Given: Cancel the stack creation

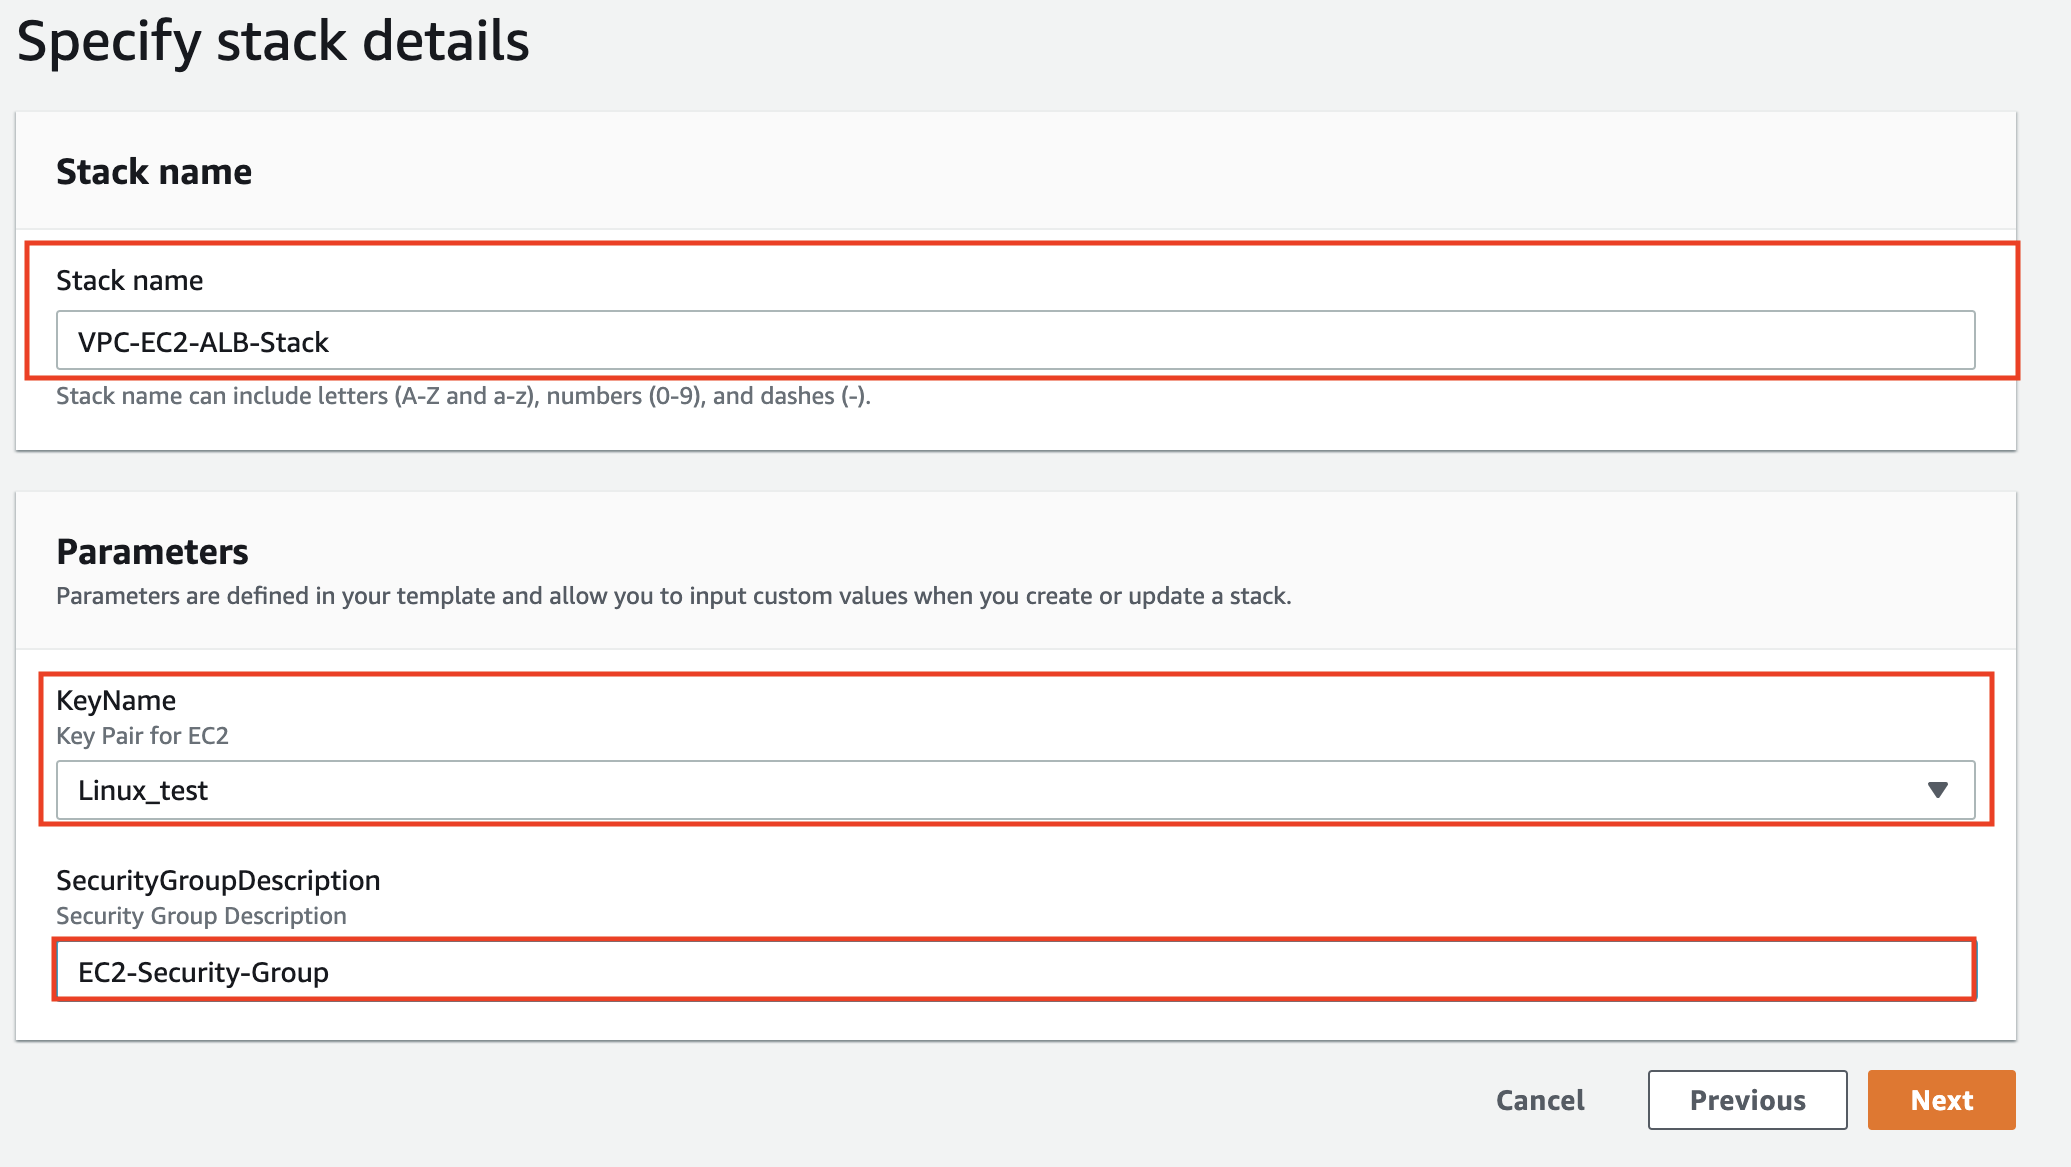Looking at the screenshot, I should pyautogui.click(x=1539, y=1100).
